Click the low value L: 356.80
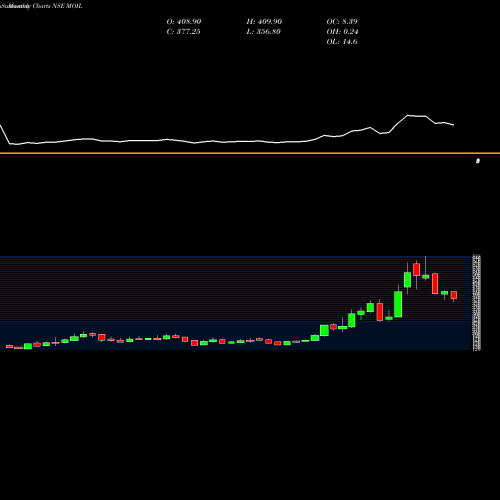The height and width of the screenshot is (500, 500). [x=263, y=32]
